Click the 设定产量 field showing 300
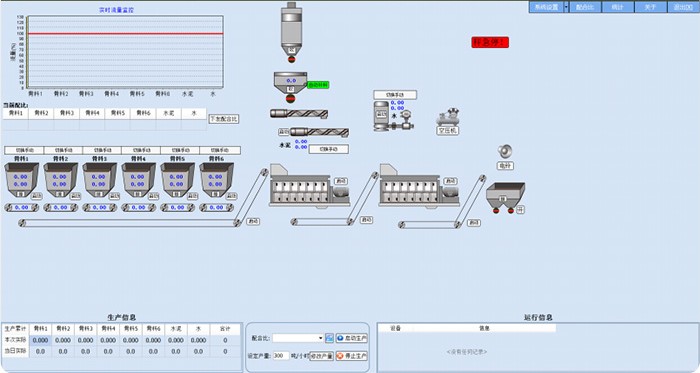The width and height of the screenshot is (700, 373). tap(281, 356)
